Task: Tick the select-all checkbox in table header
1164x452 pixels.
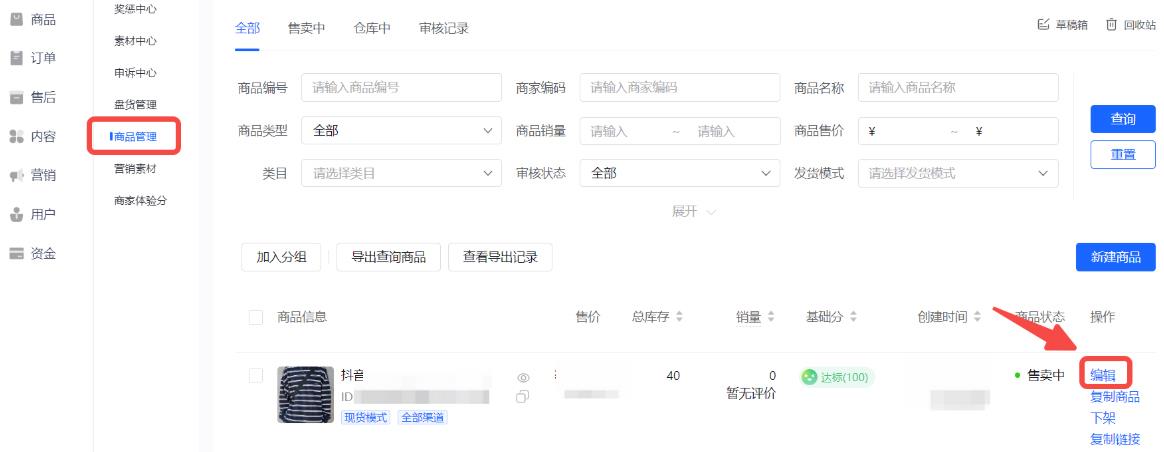Action: [255, 317]
